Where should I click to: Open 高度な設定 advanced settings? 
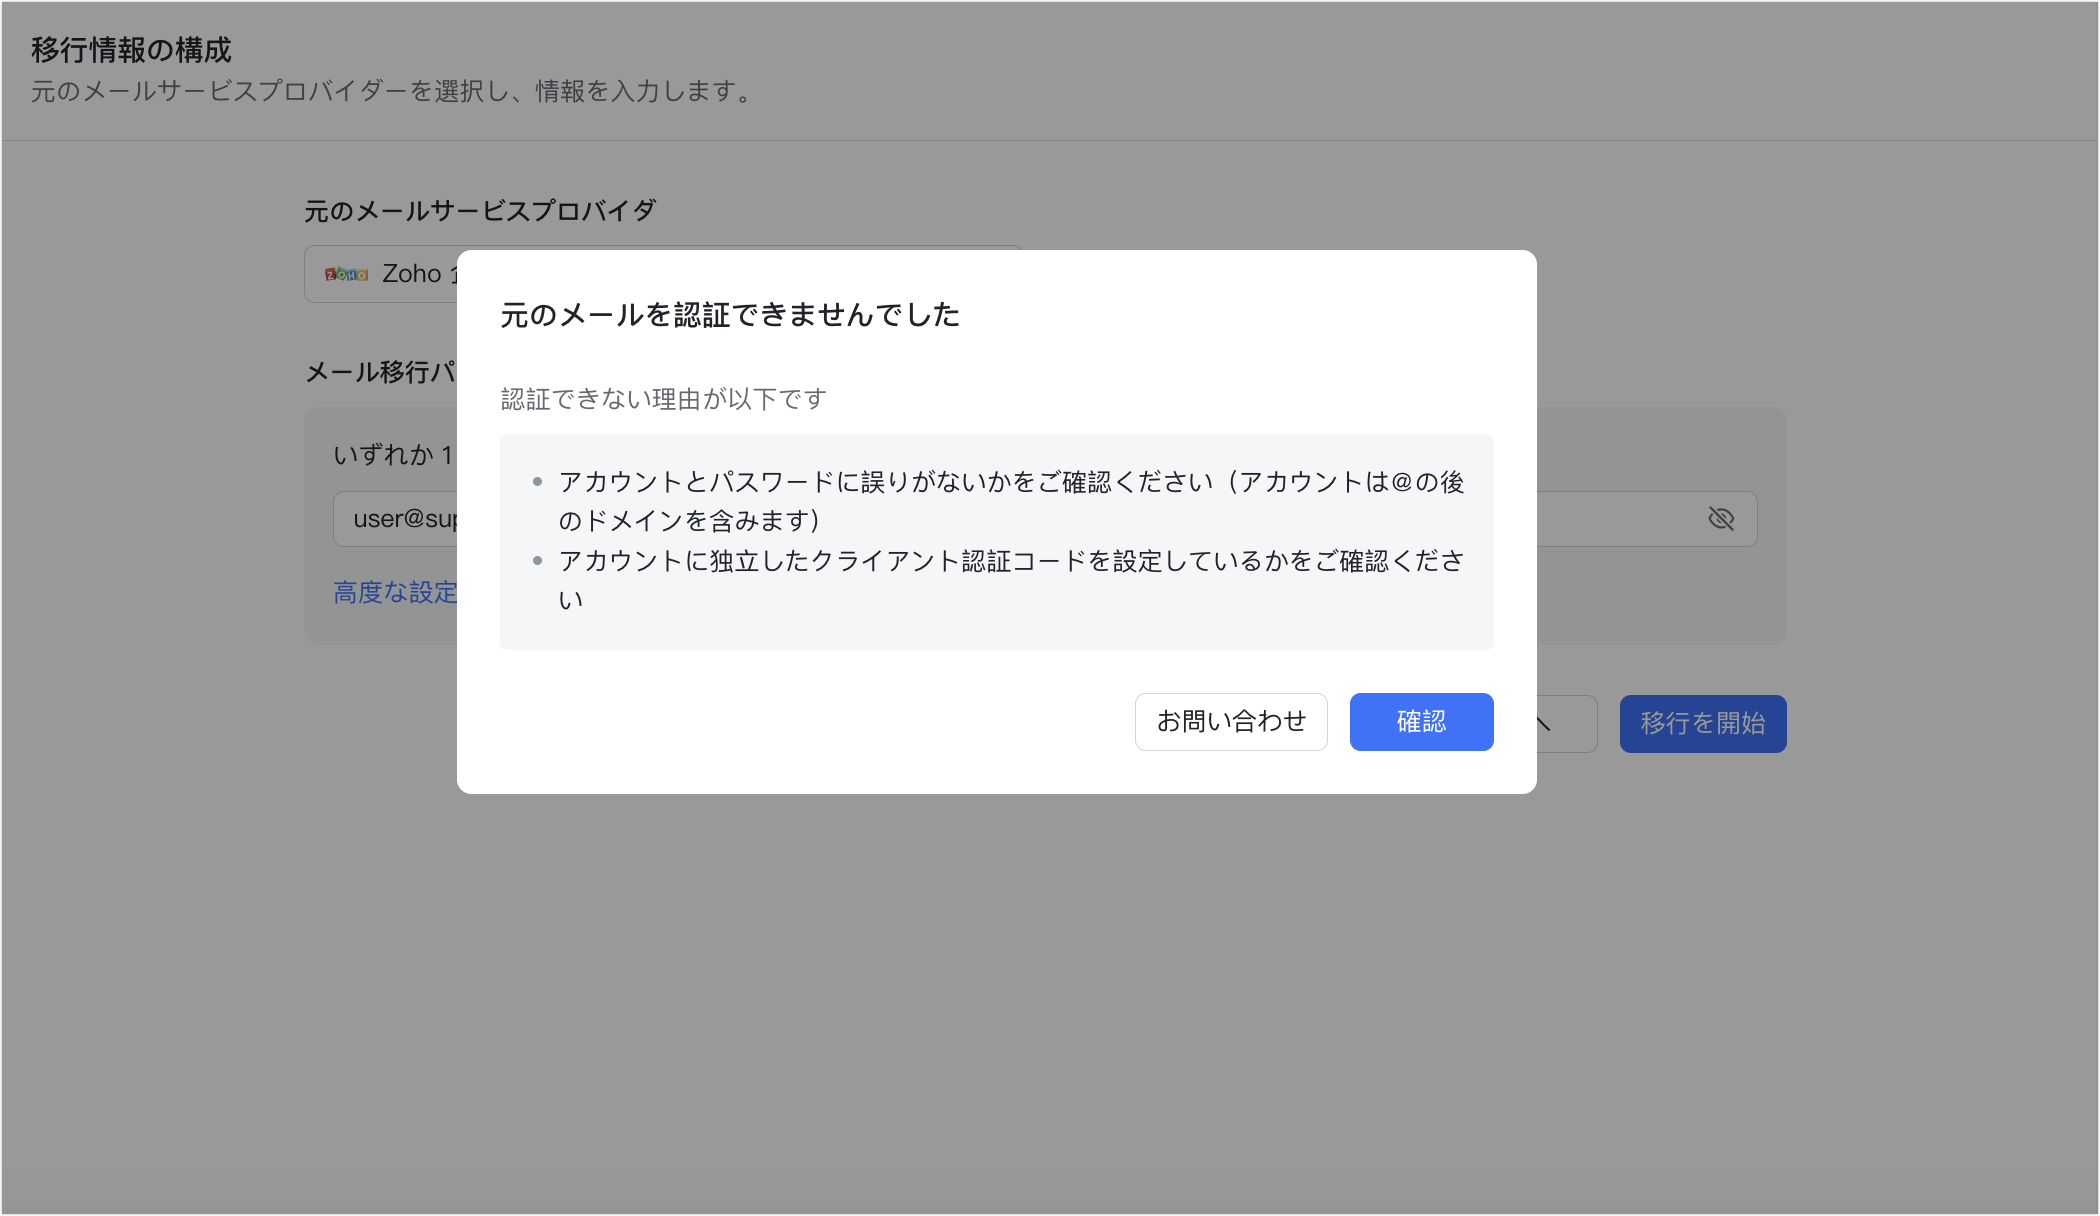[x=396, y=592]
